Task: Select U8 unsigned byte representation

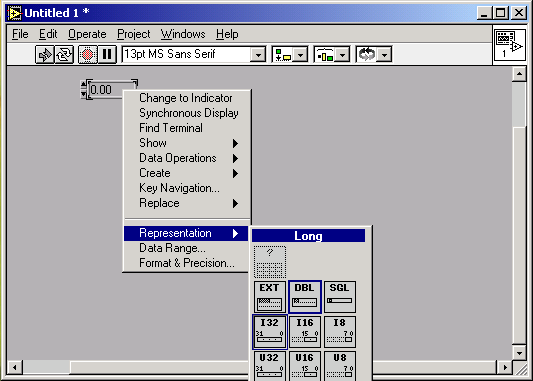Action: coord(340,366)
